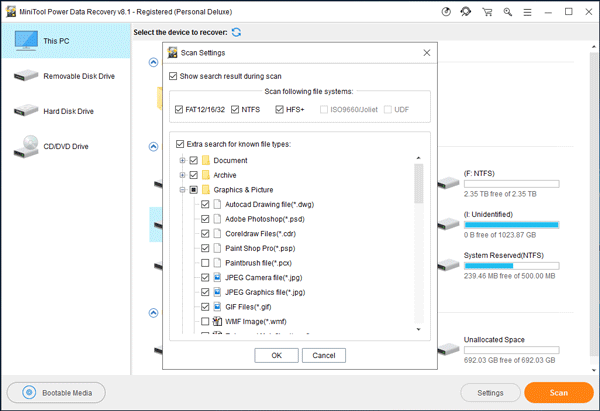Click the Bootable Media button

(56, 393)
